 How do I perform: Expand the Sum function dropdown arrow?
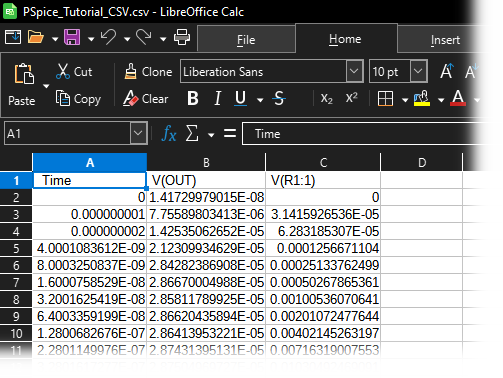[x=211, y=135]
